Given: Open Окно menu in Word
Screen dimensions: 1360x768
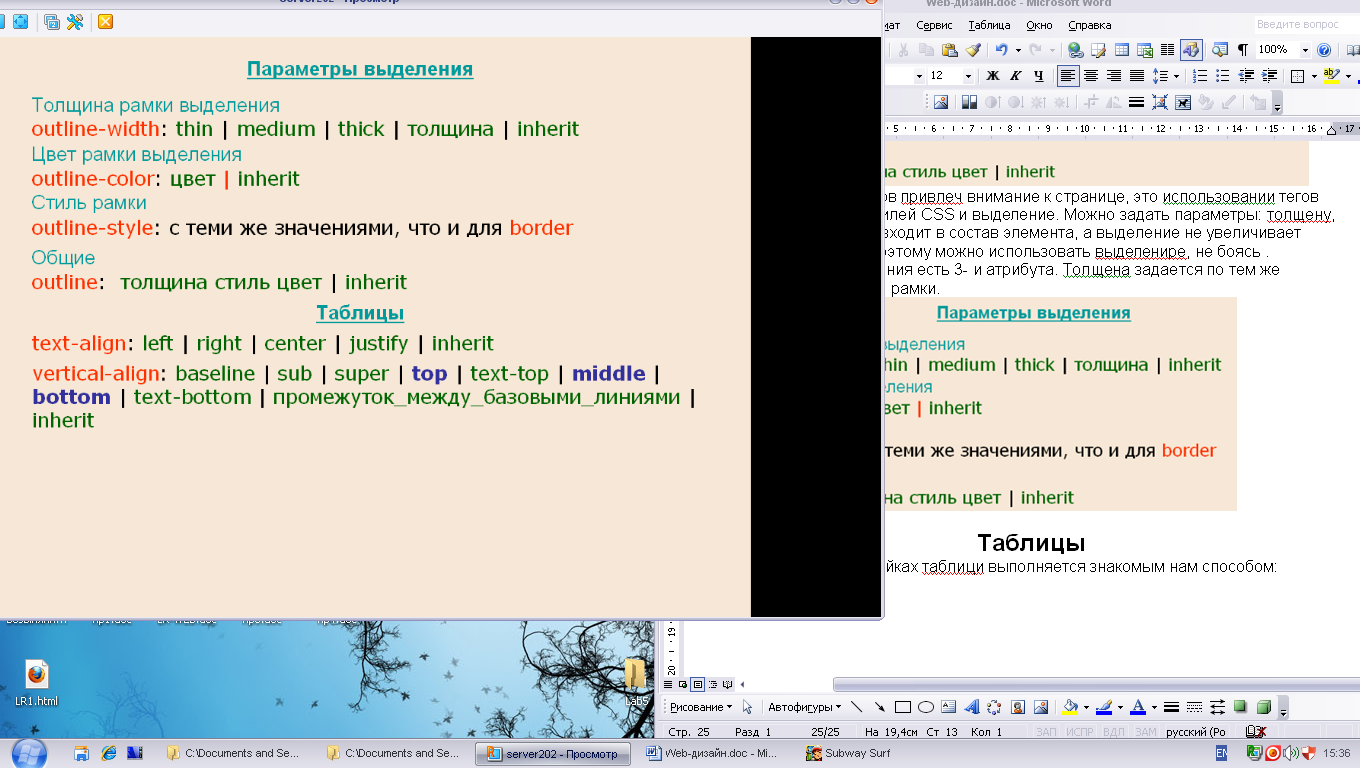Looking at the screenshot, I should 1039,25.
